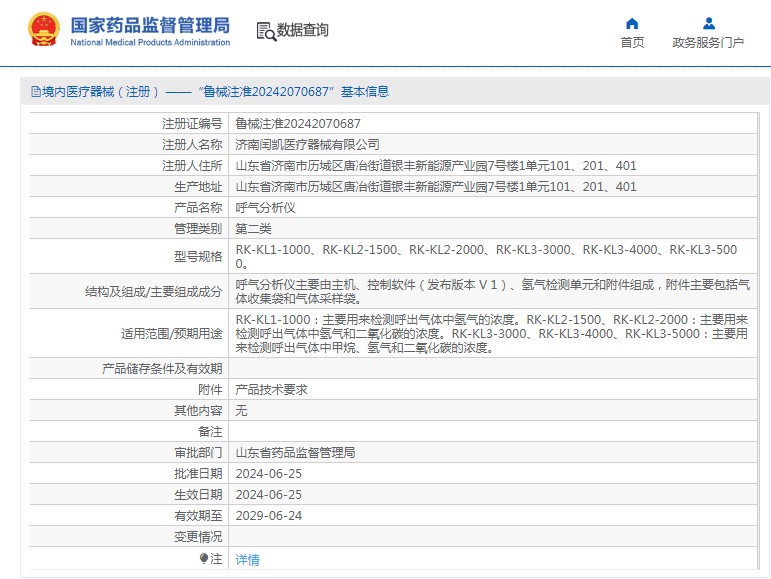771x579 pixels.
Task: Click product name value 呼气分析仪
Action: coord(265,208)
